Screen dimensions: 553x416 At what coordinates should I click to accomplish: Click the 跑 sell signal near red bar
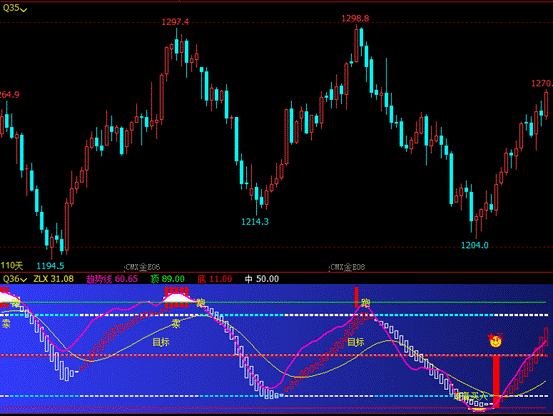(365, 302)
